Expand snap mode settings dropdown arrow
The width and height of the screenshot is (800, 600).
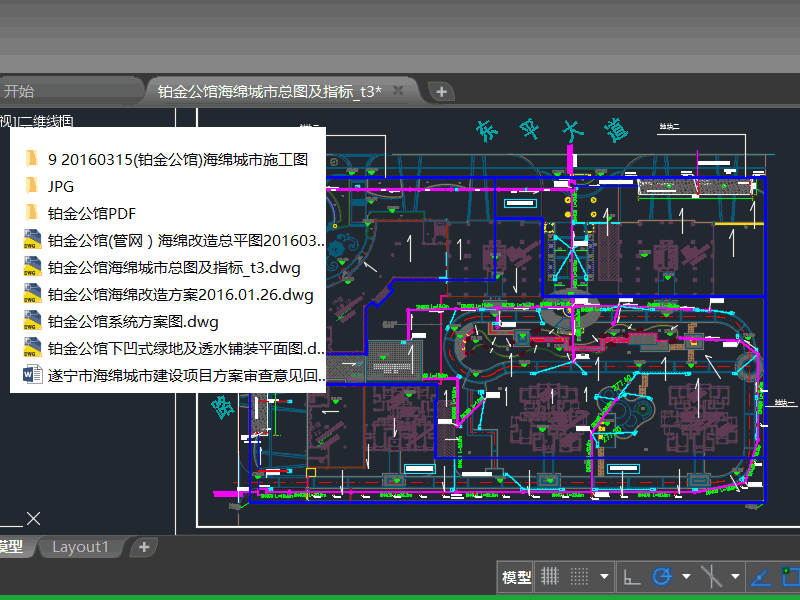[x=604, y=577]
